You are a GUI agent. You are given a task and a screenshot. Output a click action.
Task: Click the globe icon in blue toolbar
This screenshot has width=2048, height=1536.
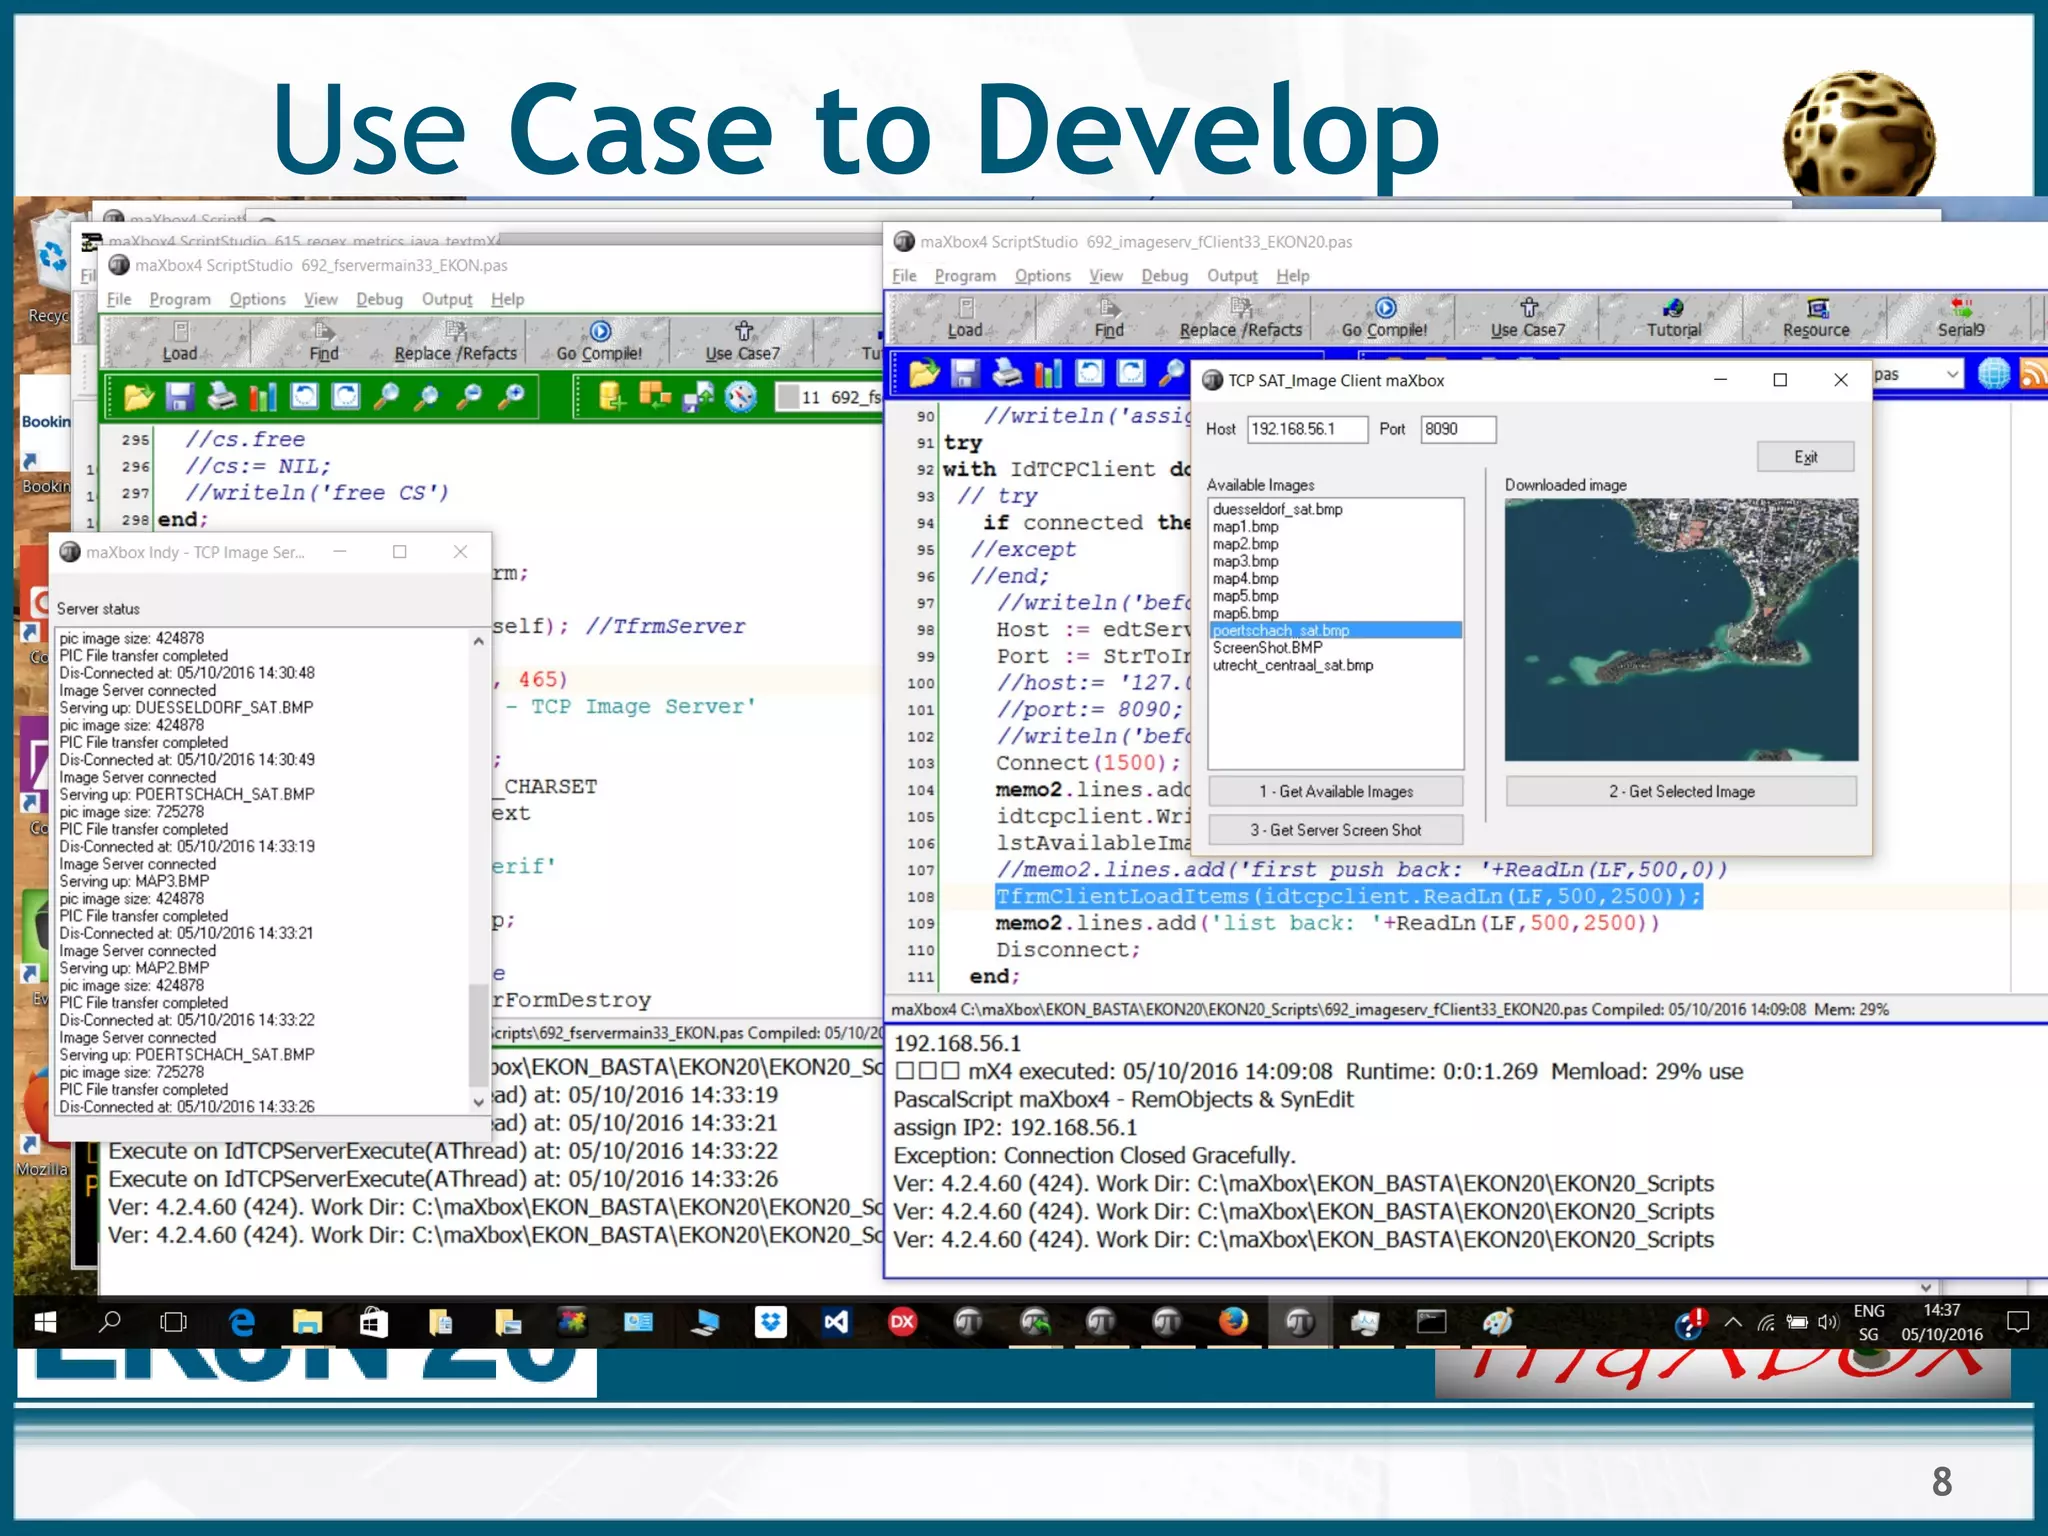tap(1993, 373)
